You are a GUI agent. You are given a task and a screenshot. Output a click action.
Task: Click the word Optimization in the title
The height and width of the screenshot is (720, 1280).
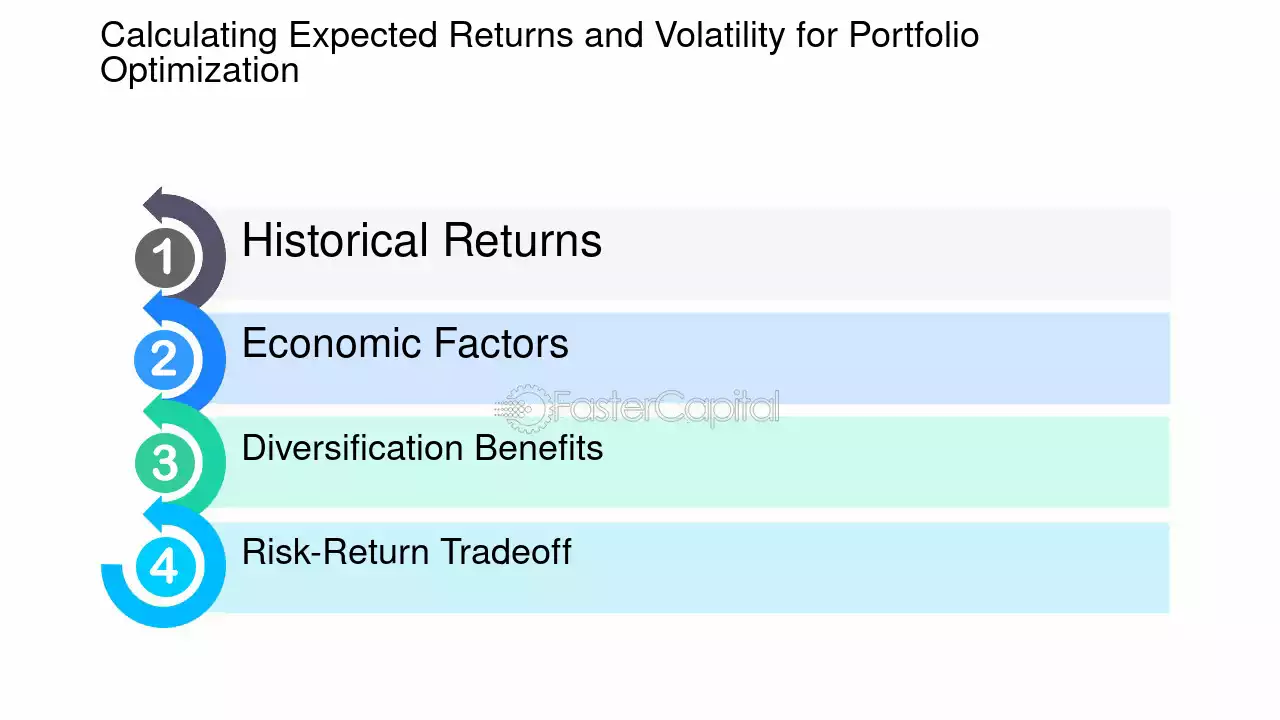(x=200, y=70)
